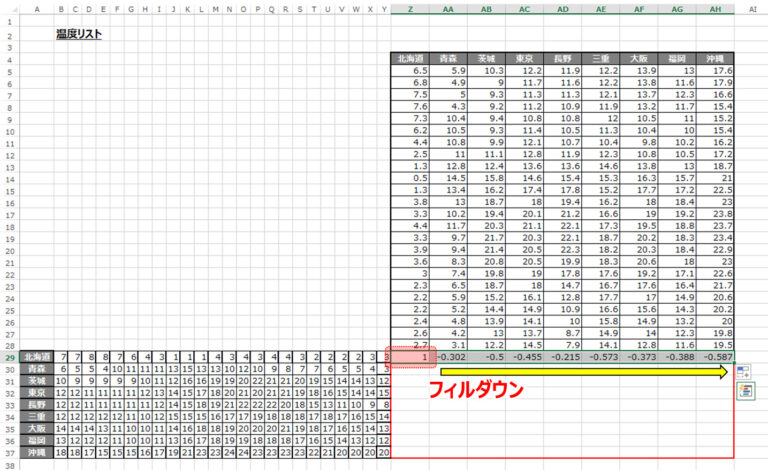Screen dimensions: 768x470
Task: Select the highlighted cell containing 1 in row 29
Action: pos(410,357)
